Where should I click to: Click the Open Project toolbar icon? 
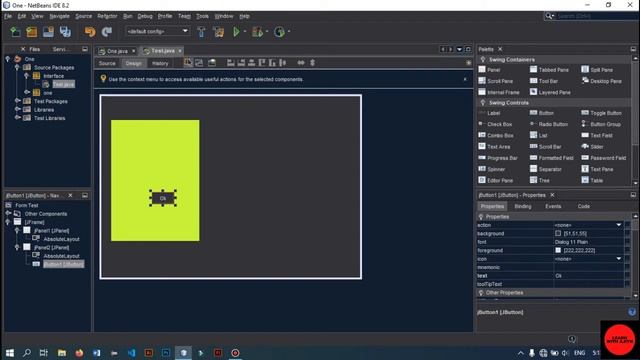tap(48, 32)
